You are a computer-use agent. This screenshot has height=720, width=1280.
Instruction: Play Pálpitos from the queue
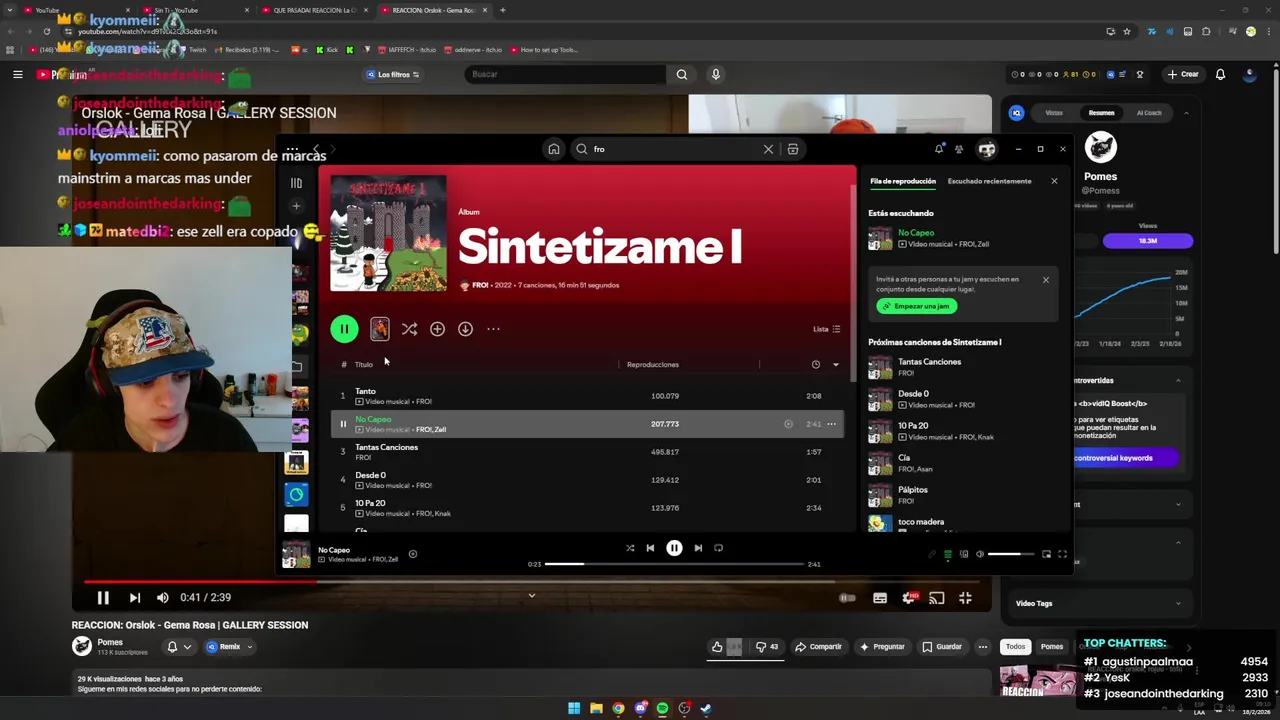coord(960,495)
